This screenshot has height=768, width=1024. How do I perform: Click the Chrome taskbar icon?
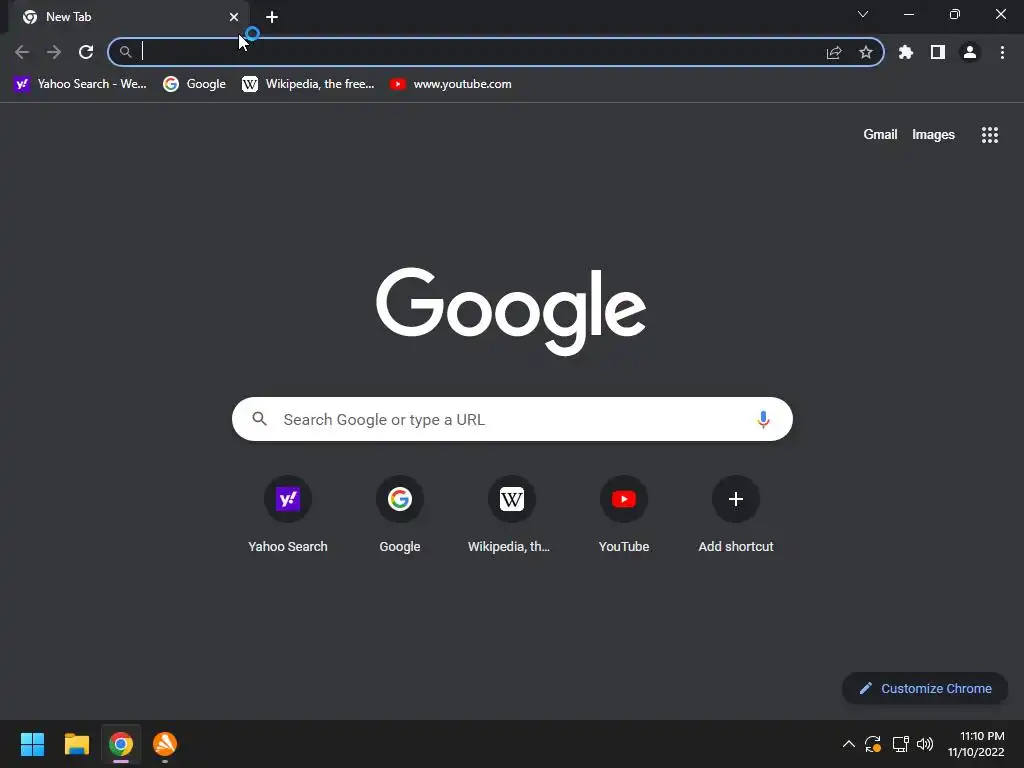pos(121,744)
